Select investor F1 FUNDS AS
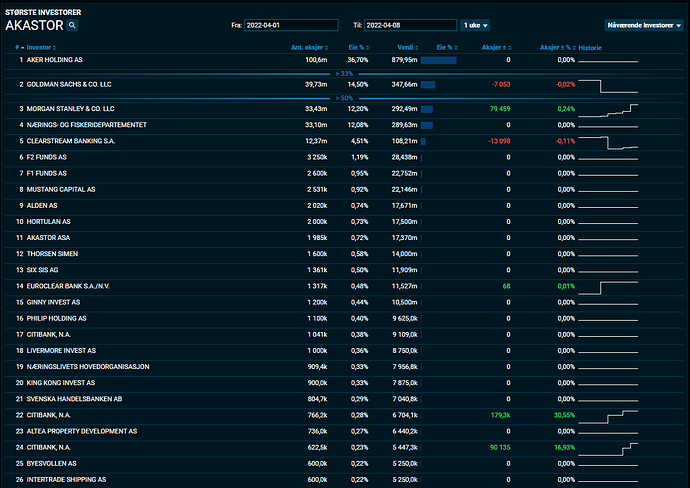690x488 pixels. (47, 173)
